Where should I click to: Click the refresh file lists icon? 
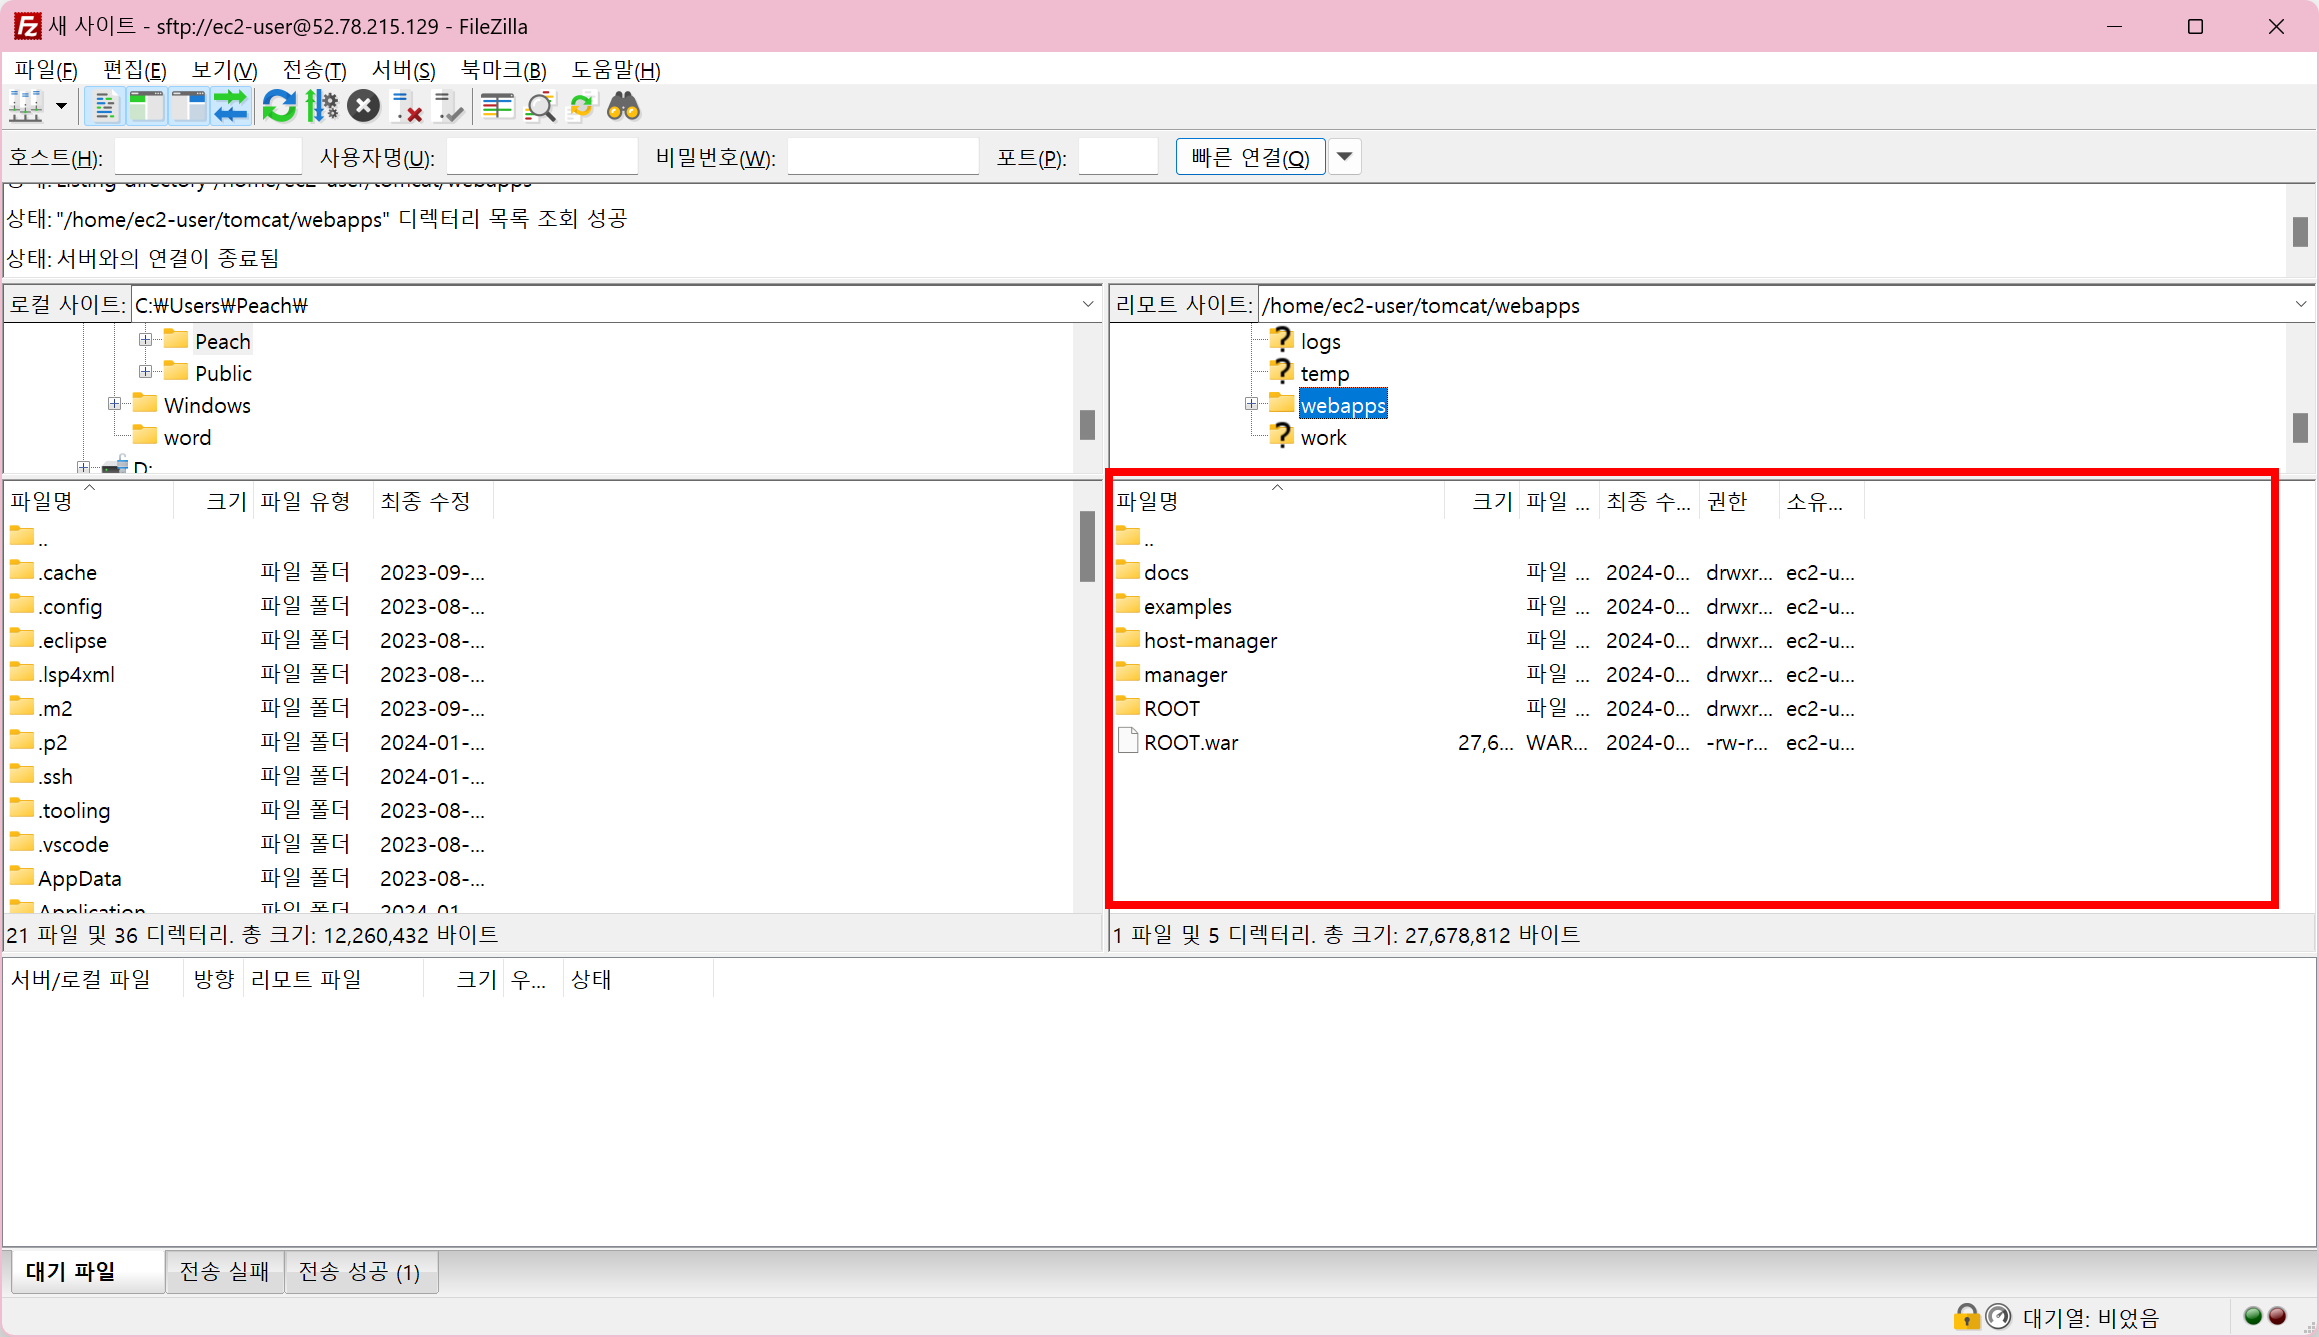(x=279, y=106)
